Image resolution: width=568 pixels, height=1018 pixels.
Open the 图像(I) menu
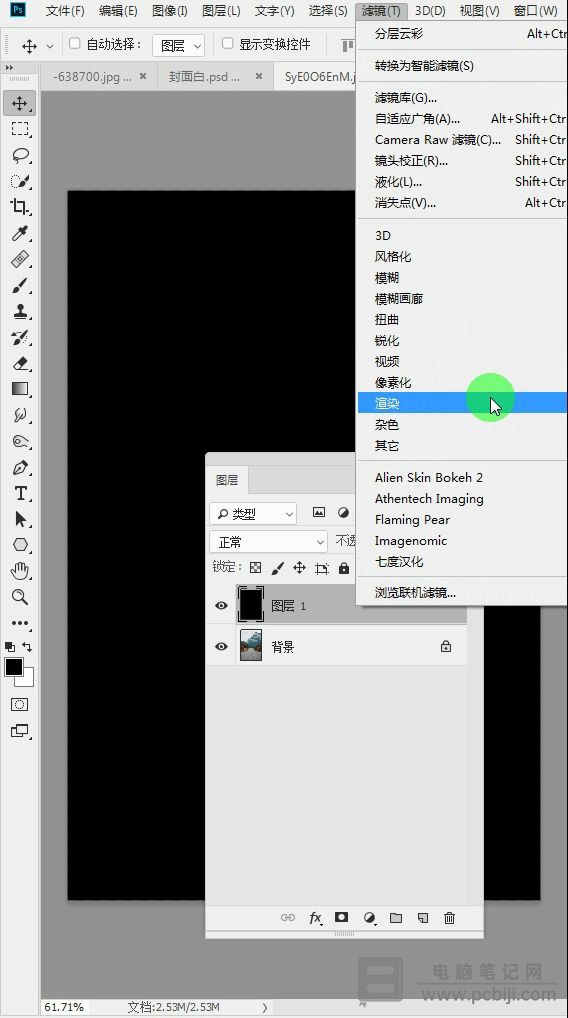click(169, 11)
